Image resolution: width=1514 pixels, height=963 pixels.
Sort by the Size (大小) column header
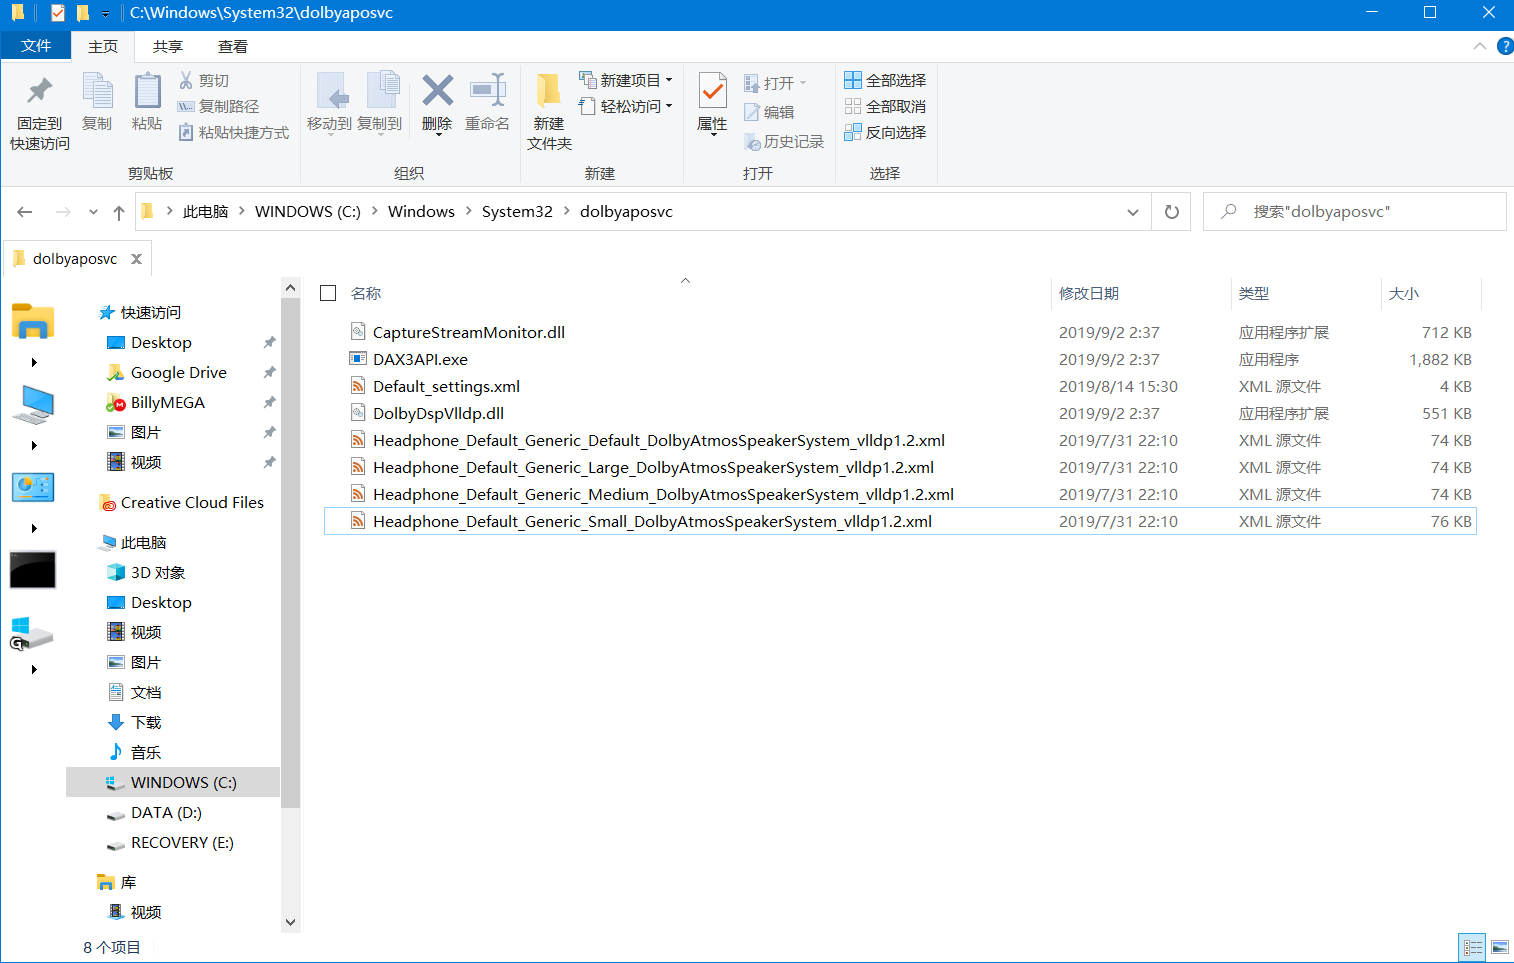pyautogui.click(x=1403, y=293)
